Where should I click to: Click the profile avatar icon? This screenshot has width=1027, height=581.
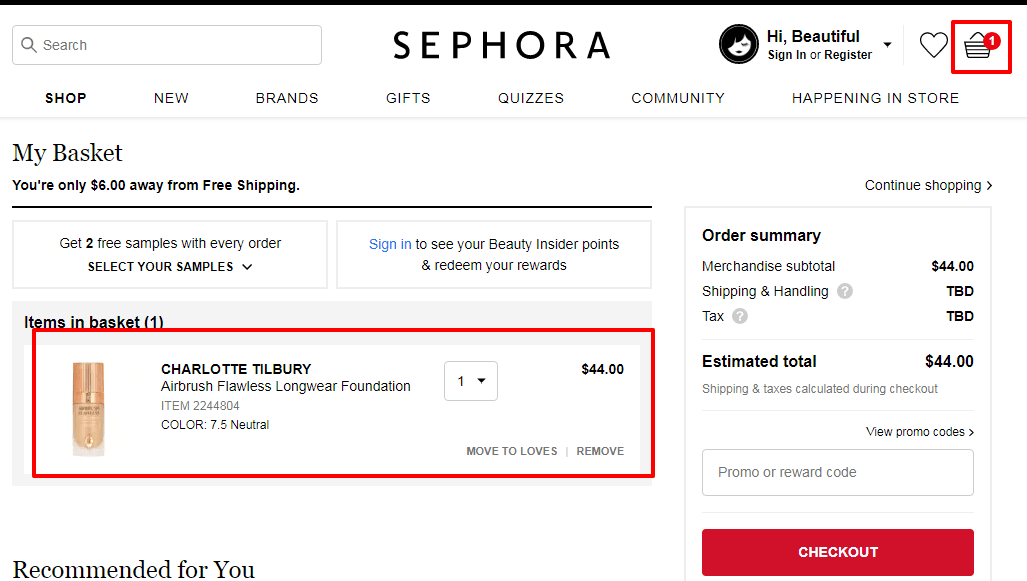[x=739, y=45]
